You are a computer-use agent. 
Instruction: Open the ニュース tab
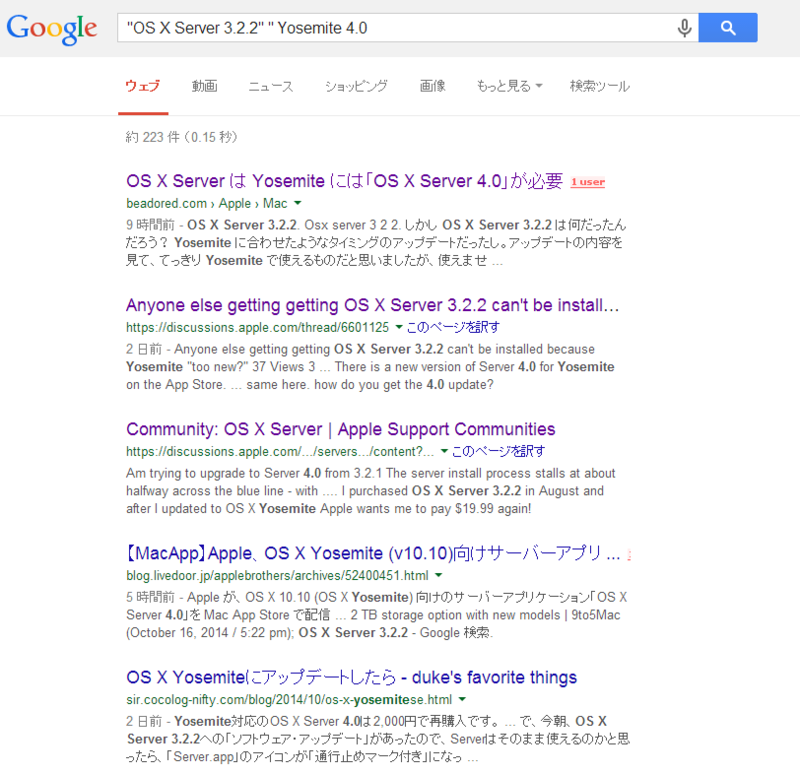tap(271, 86)
